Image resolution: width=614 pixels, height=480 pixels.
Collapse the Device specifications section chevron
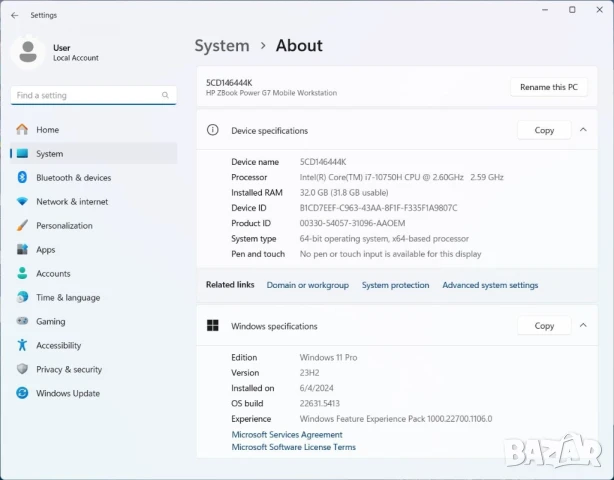click(588, 130)
